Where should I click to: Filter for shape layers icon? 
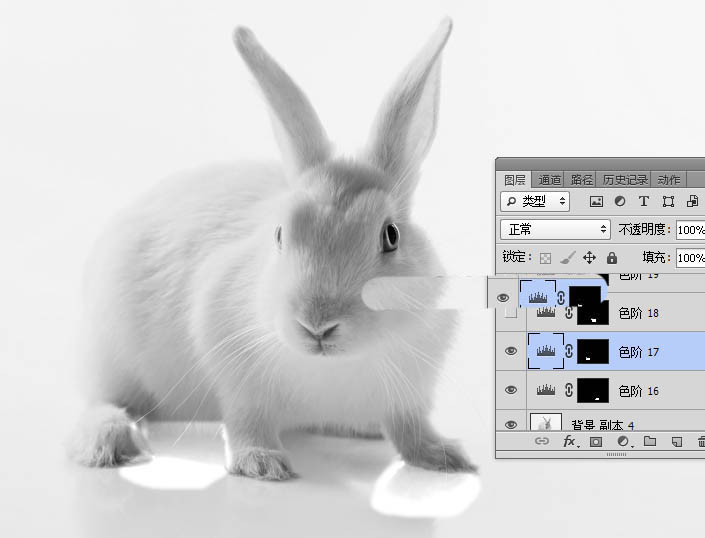[x=669, y=202]
